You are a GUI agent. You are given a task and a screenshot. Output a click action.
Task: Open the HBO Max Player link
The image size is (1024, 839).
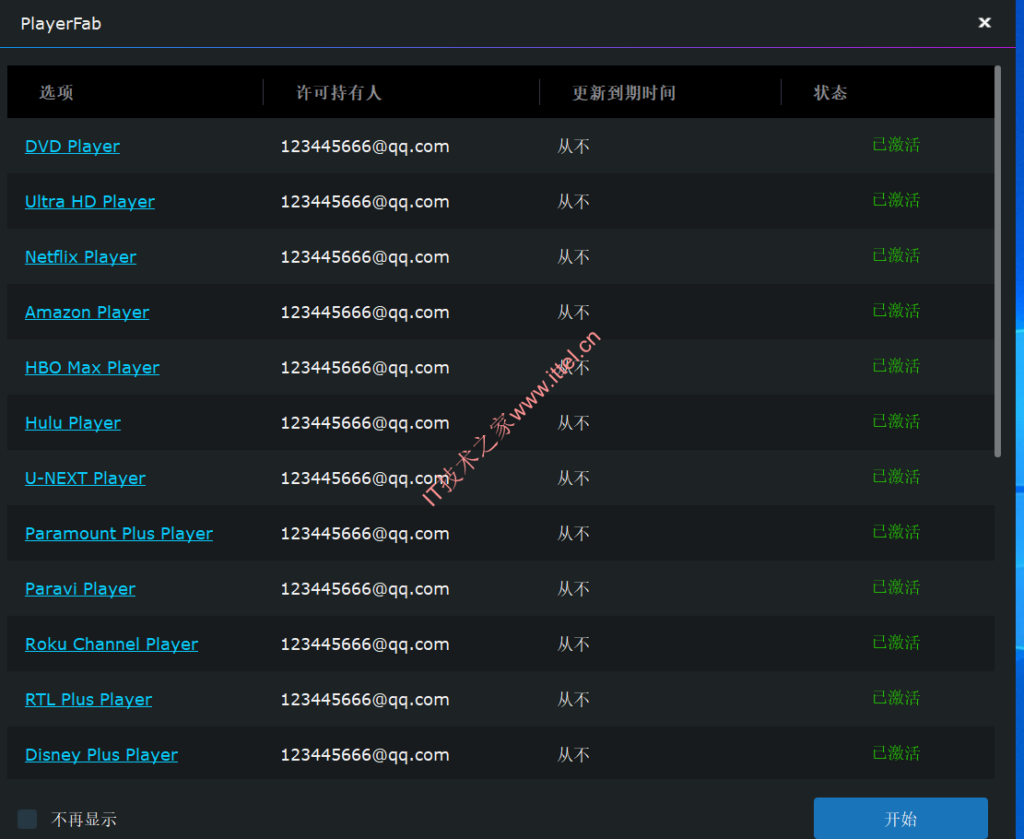pos(92,367)
